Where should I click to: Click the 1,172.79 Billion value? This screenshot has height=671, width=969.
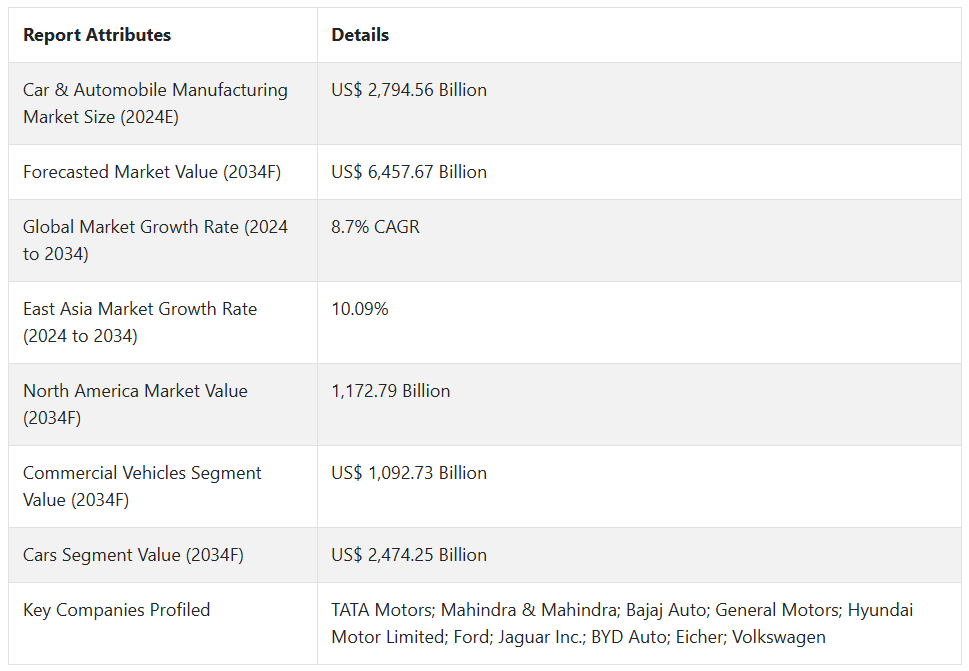click(x=391, y=391)
